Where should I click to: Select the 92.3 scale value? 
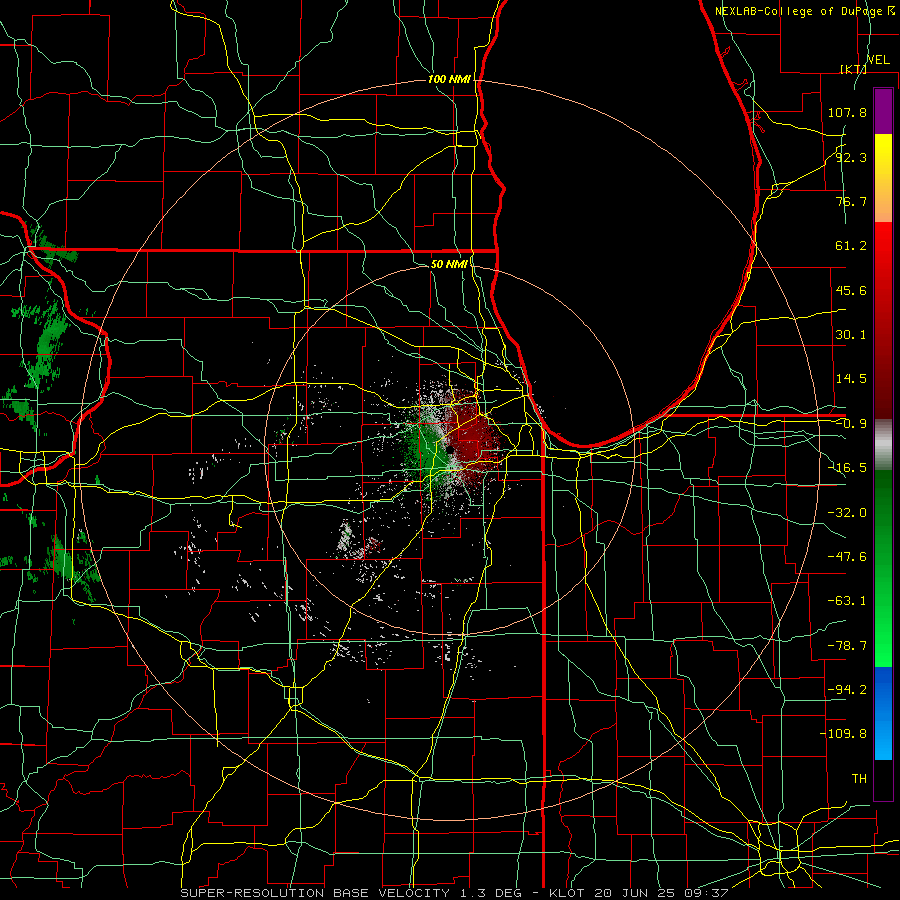[851, 157]
